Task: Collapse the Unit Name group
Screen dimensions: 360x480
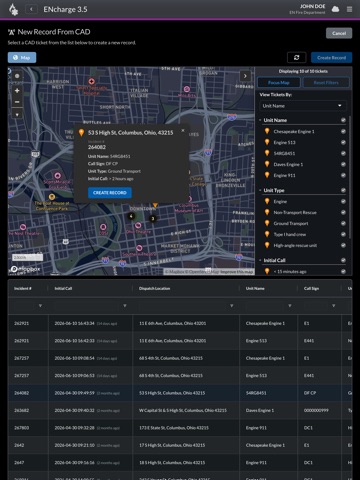Action: [260, 120]
